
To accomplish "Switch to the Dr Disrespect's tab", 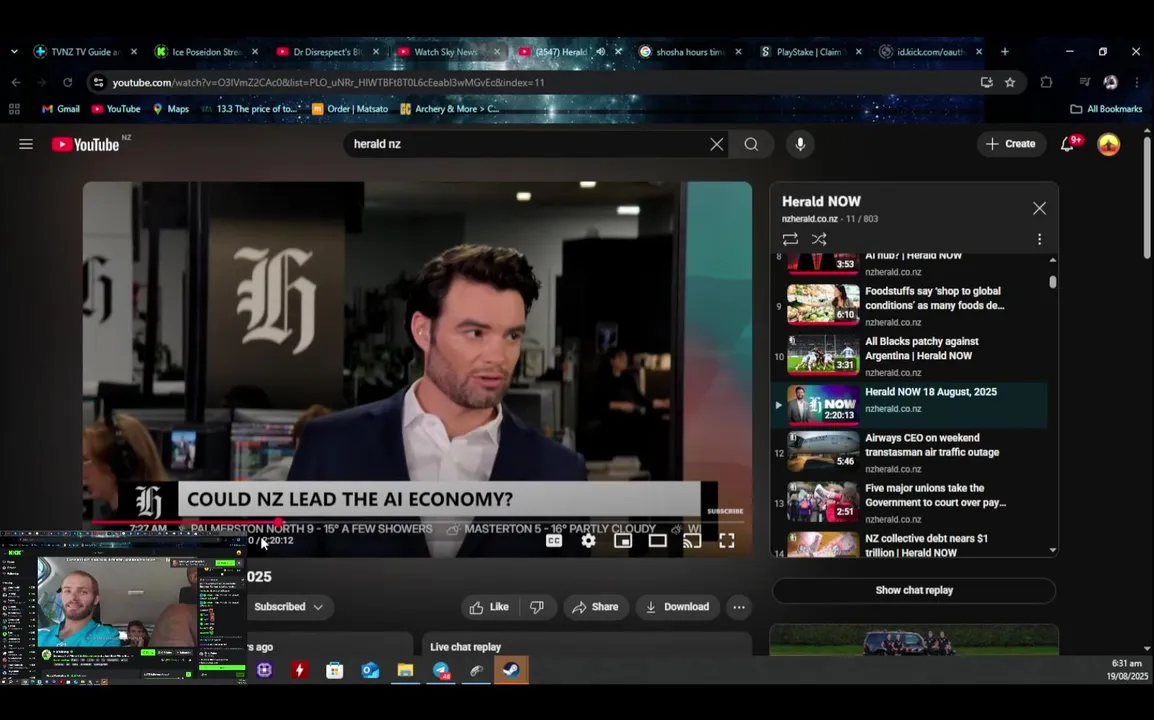I will (x=328, y=52).
